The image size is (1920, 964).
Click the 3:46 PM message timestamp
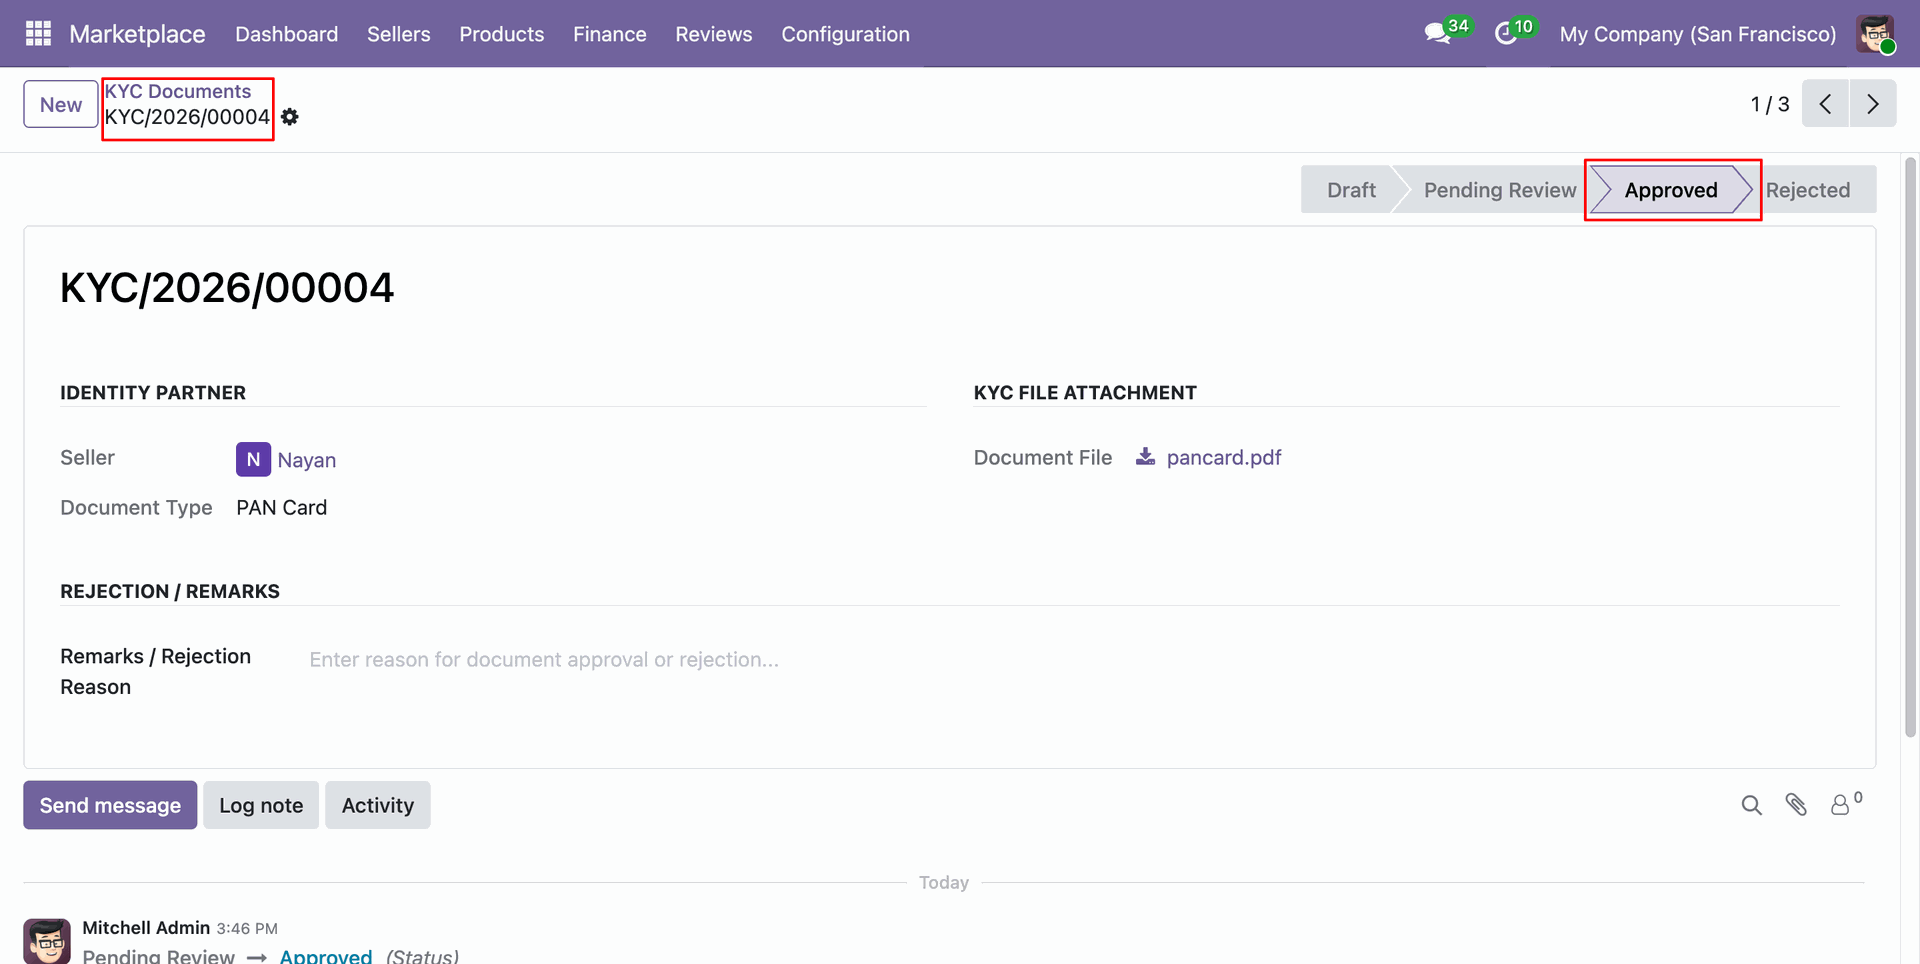tap(247, 929)
